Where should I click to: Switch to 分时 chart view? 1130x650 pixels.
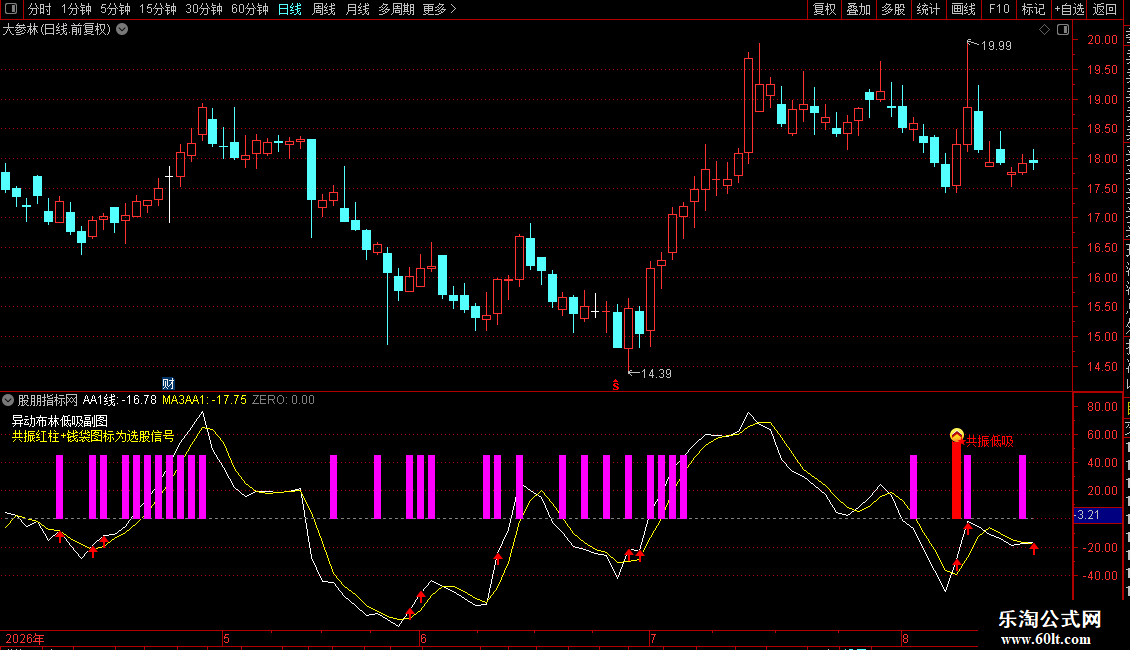40,9
